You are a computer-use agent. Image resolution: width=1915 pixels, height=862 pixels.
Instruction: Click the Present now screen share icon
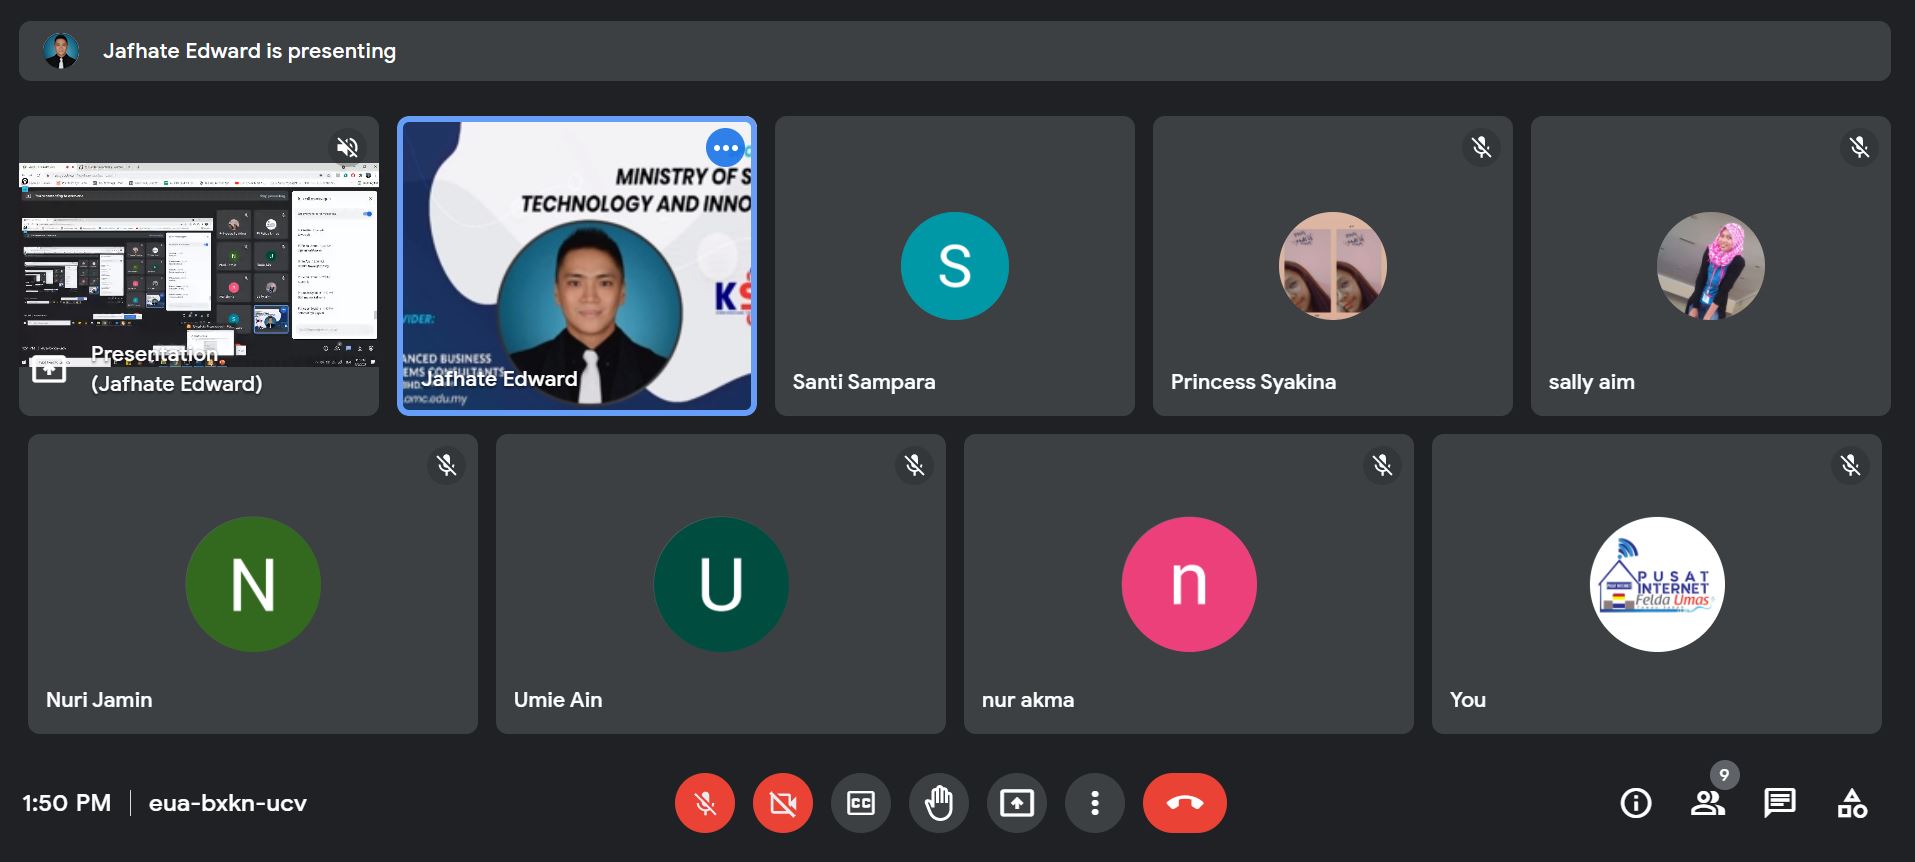point(1016,803)
